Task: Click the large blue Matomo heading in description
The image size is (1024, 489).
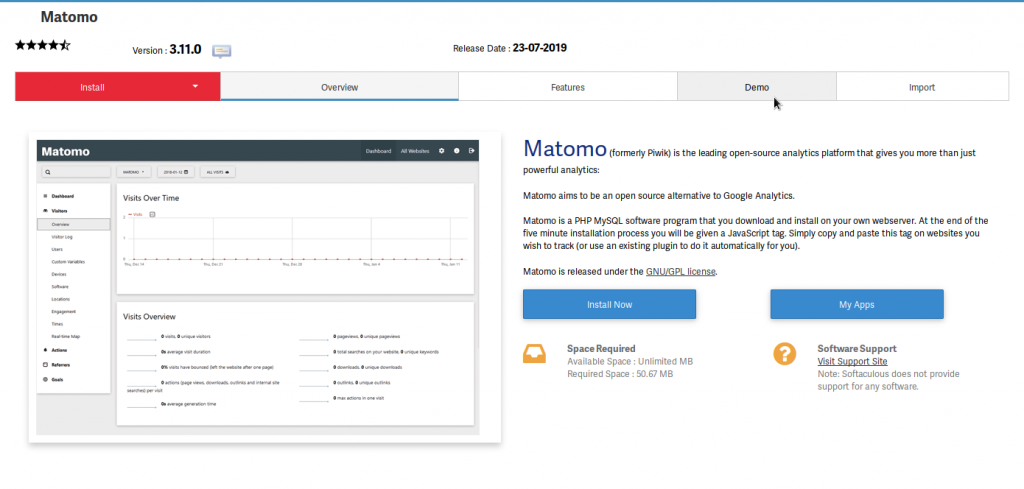Action: point(564,149)
